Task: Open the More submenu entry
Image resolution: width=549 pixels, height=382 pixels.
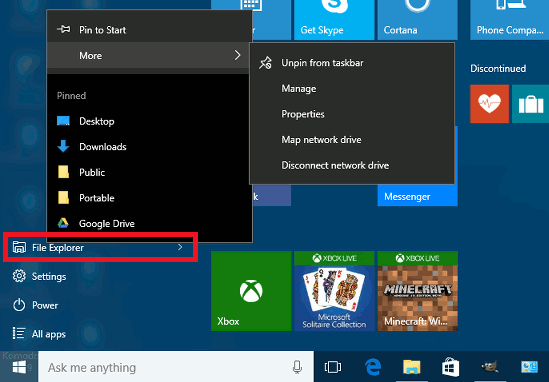Action: [x=149, y=55]
